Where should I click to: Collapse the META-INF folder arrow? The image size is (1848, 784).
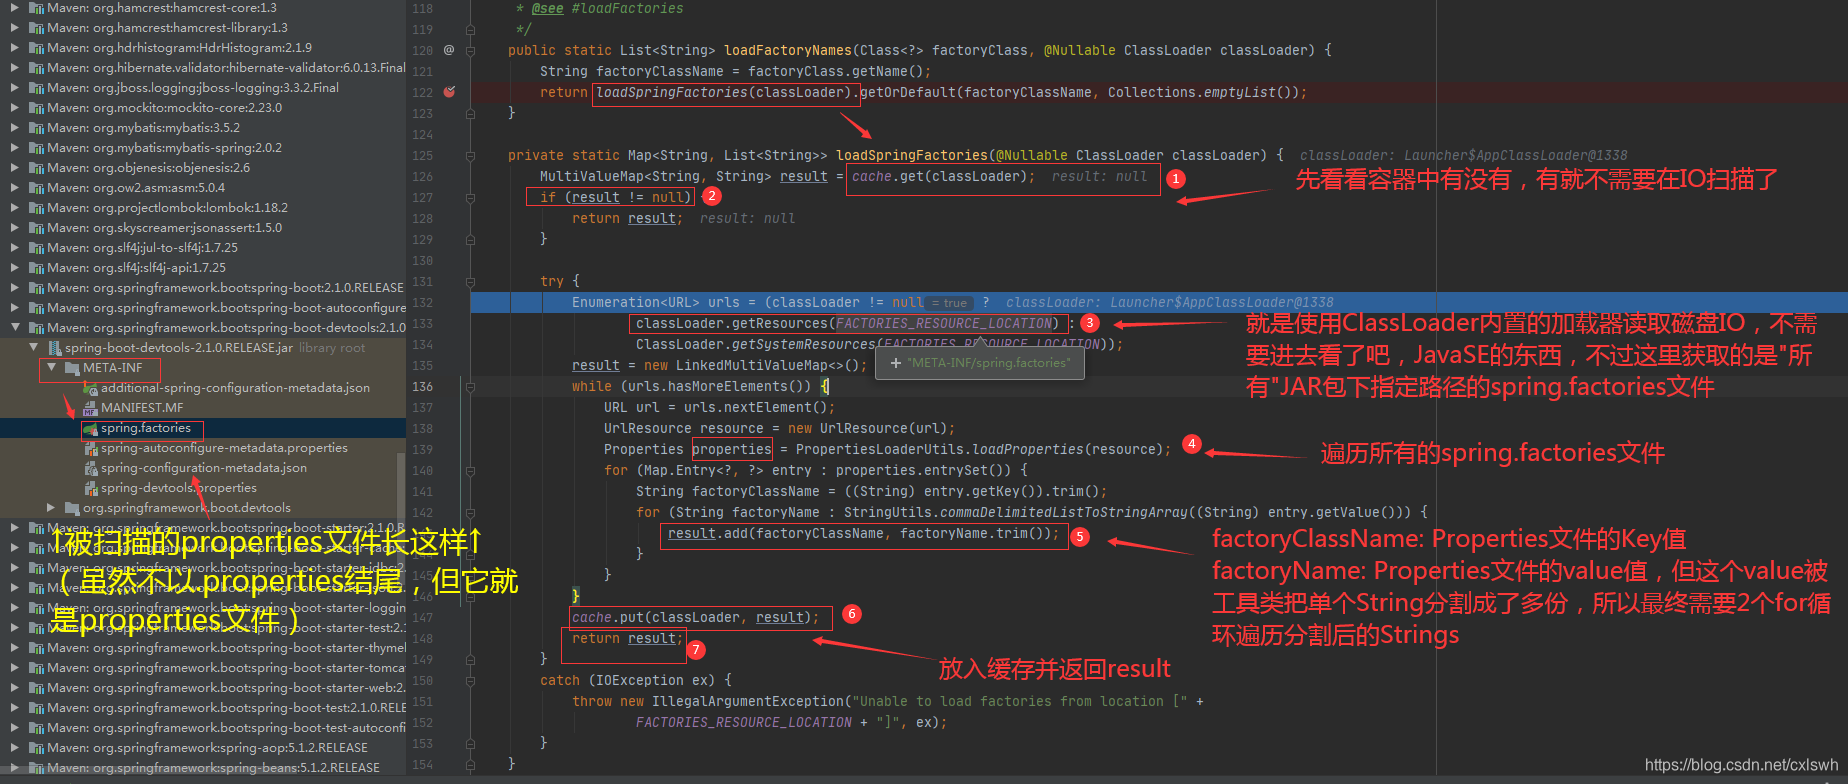click(x=51, y=367)
